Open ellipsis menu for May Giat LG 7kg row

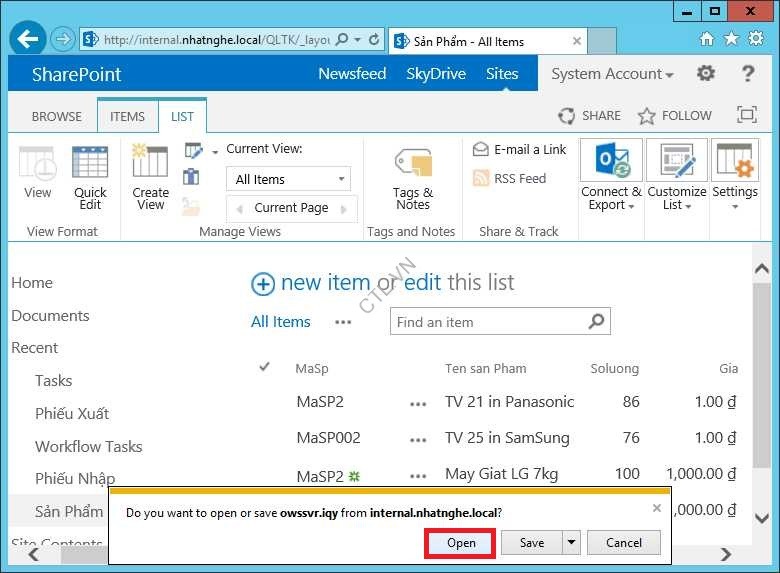[x=418, y=476]
